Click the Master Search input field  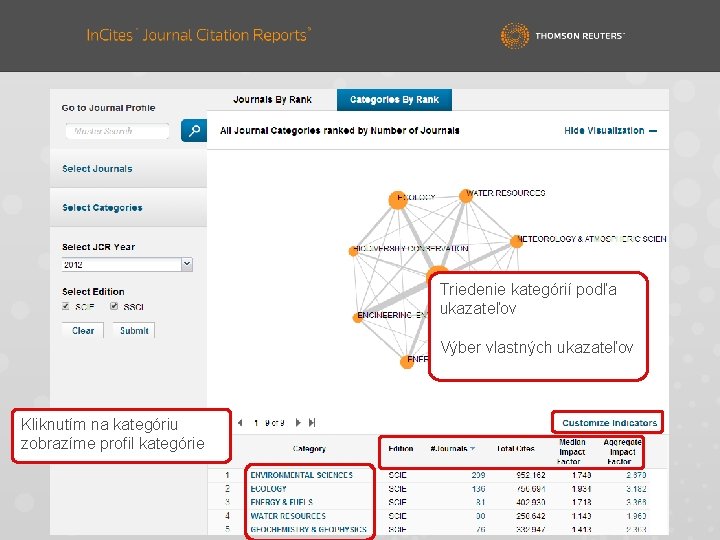pyautogui.click(x=117, y=131)
